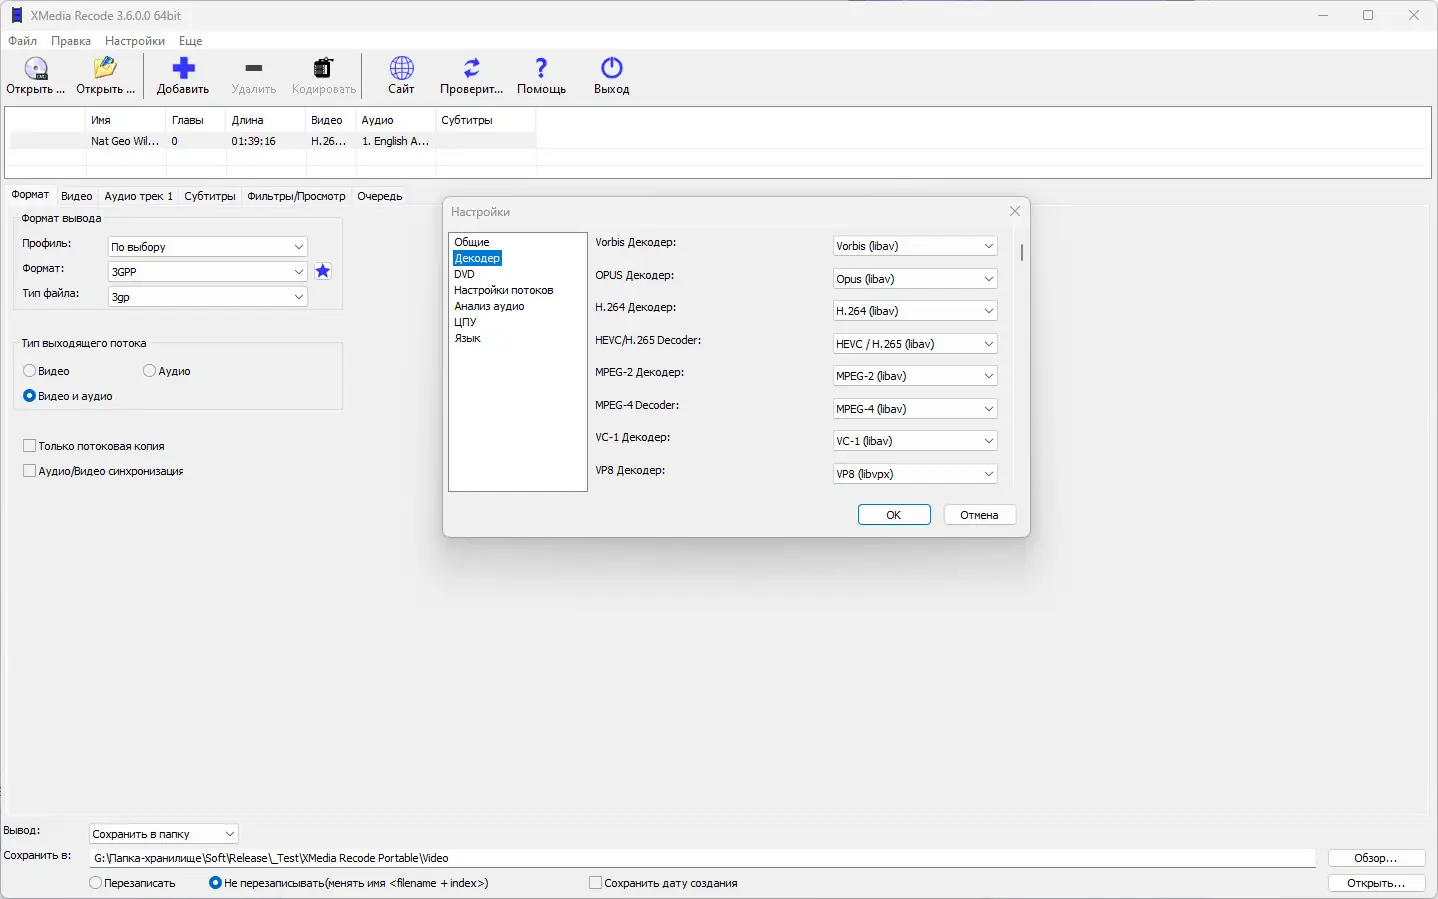Viewport: 1438px width, 899px height.
Task: Open the Формат dropdown showing 3GPP
Action: click(x=207, y=272)
